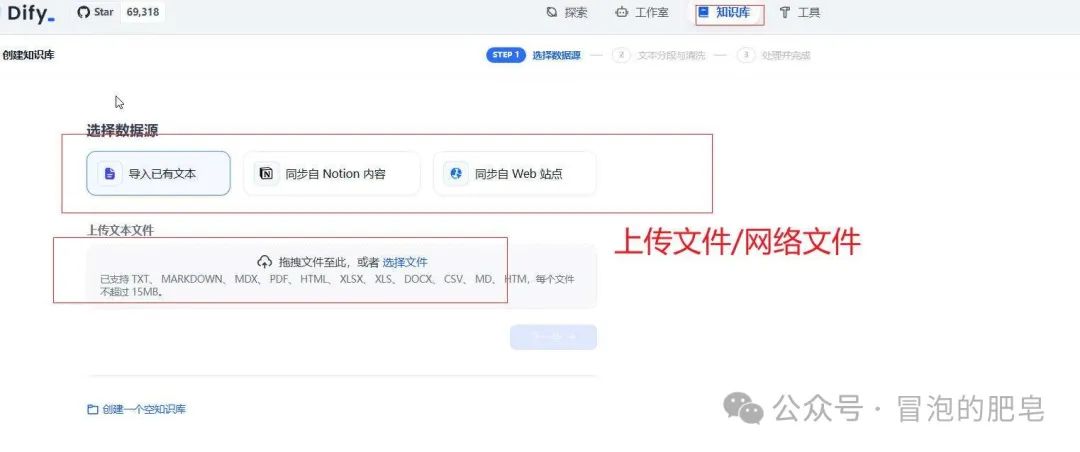Screen dimensions: 1080x452
Task: Click the Dify logo
Action: pyautogui.click(x=31, y=14)
